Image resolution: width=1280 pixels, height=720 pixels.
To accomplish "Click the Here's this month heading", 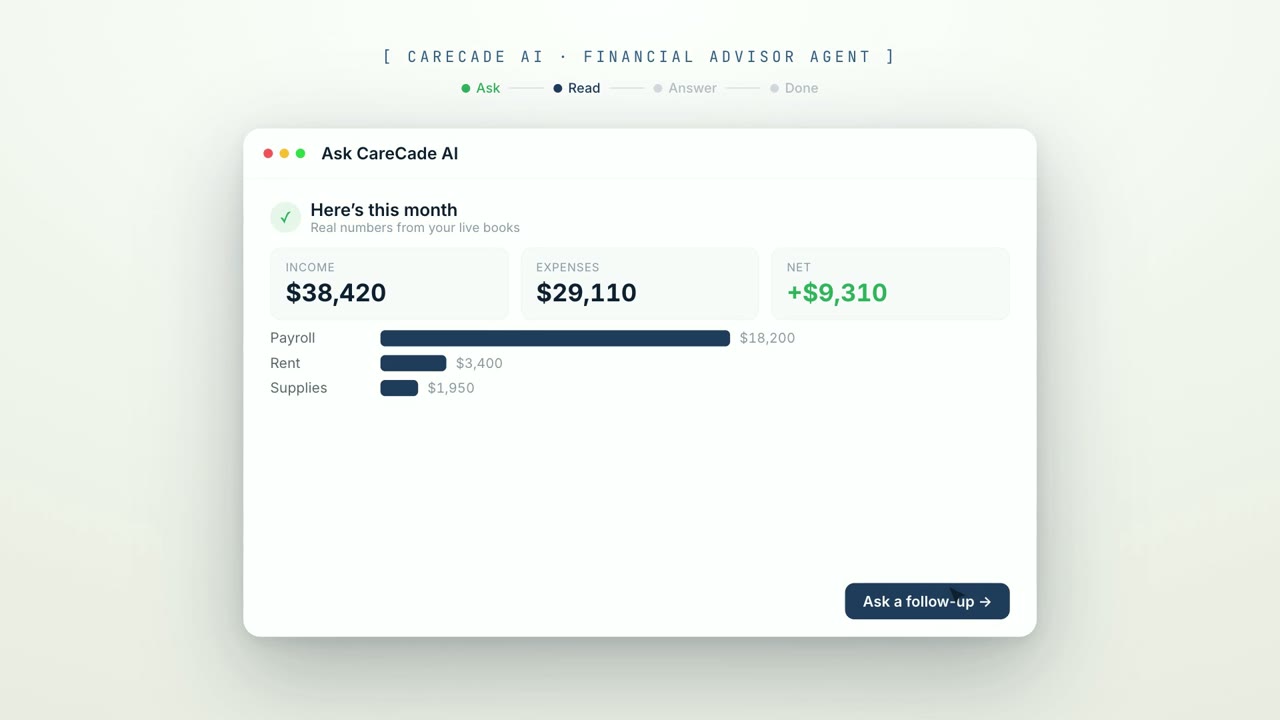I will [384, 210].
